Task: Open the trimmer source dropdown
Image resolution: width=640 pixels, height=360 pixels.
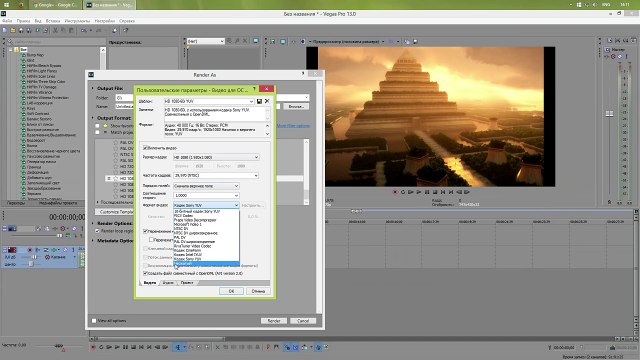Action: pyautogui.click(x=222, y=41)
